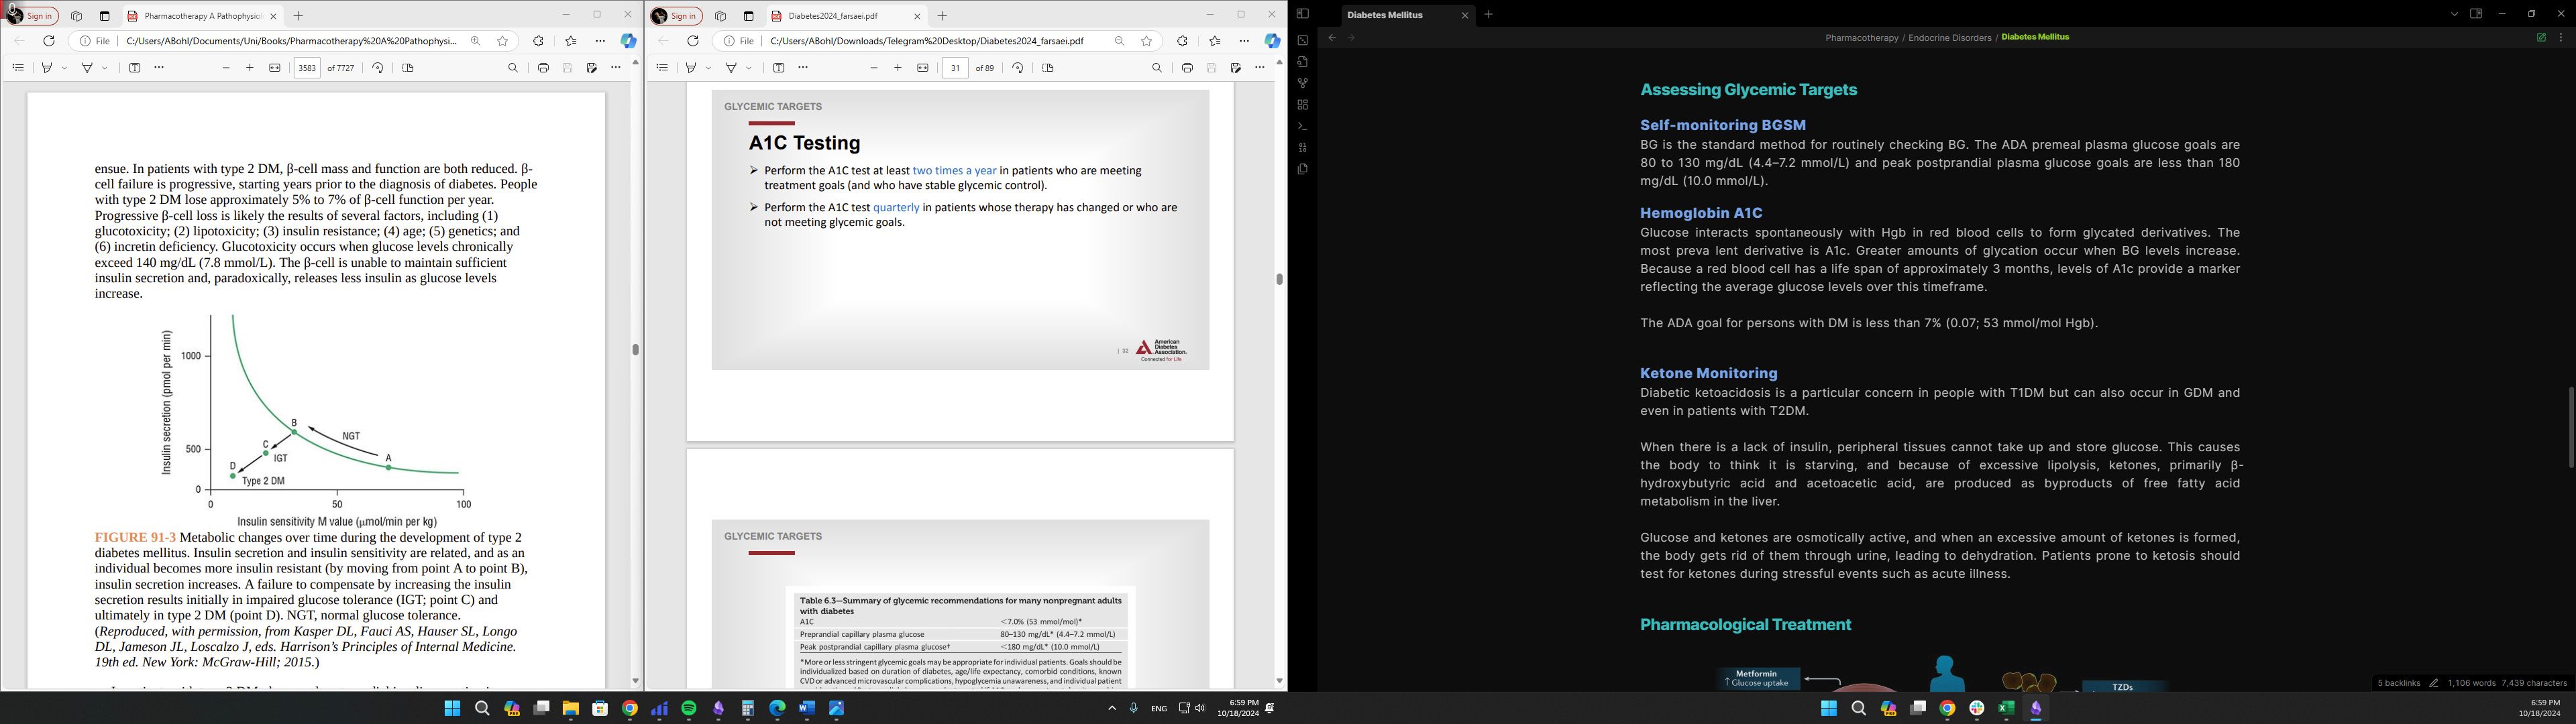Screen dimensions: 2576x724
Task: Zoom in on Diabetes2024 PDF toolbar
Action: (898, 68)
